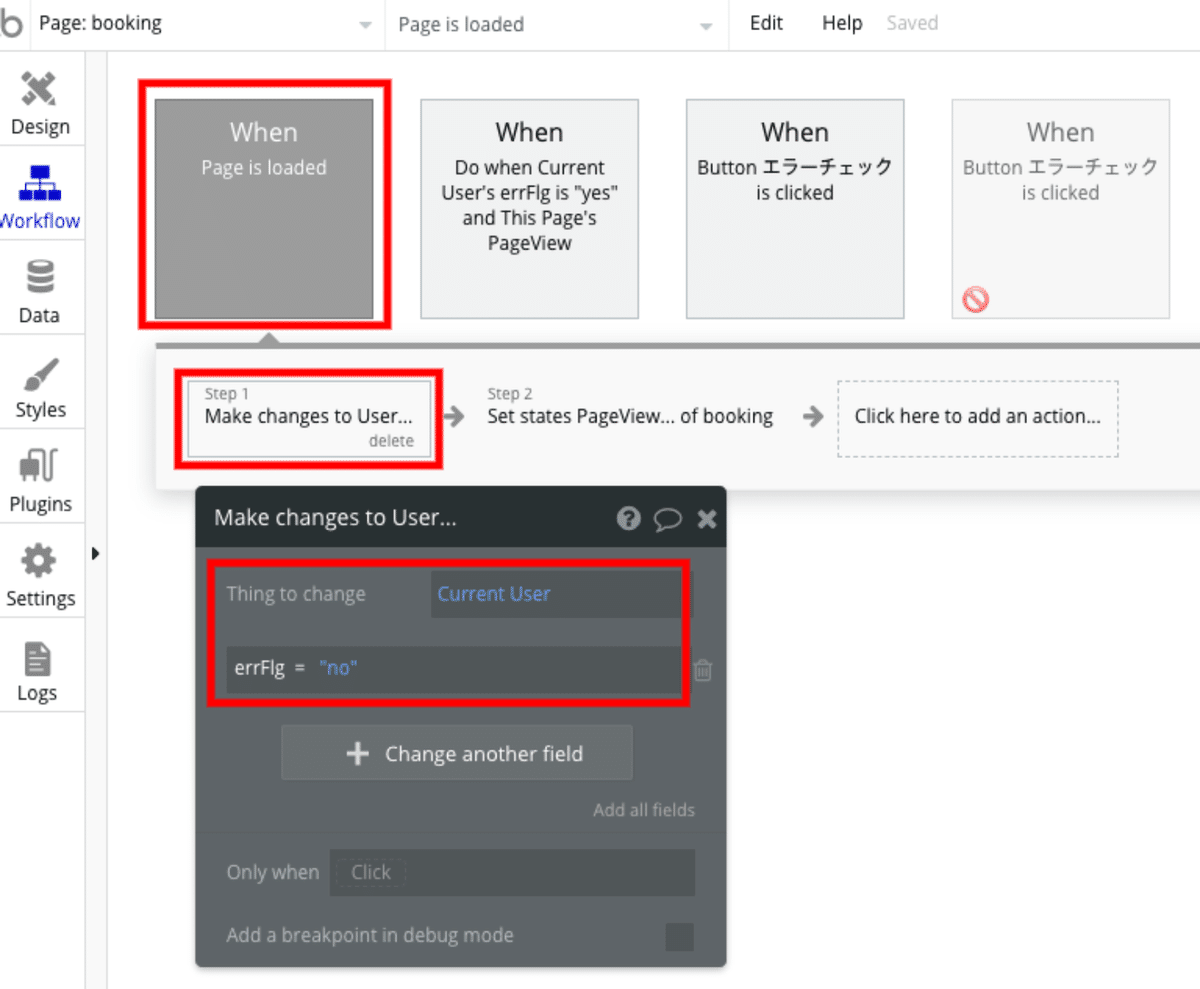Click the disabled-event red prohibition icon
1200x989 pixels.
(x=975, y=298)
